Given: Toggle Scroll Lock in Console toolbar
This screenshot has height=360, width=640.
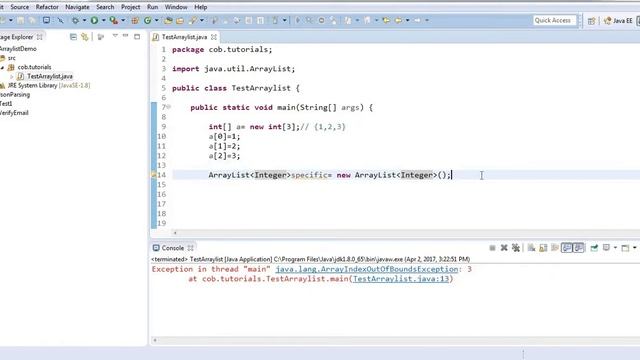Looking at the screenshot, I should pos(543,248).
